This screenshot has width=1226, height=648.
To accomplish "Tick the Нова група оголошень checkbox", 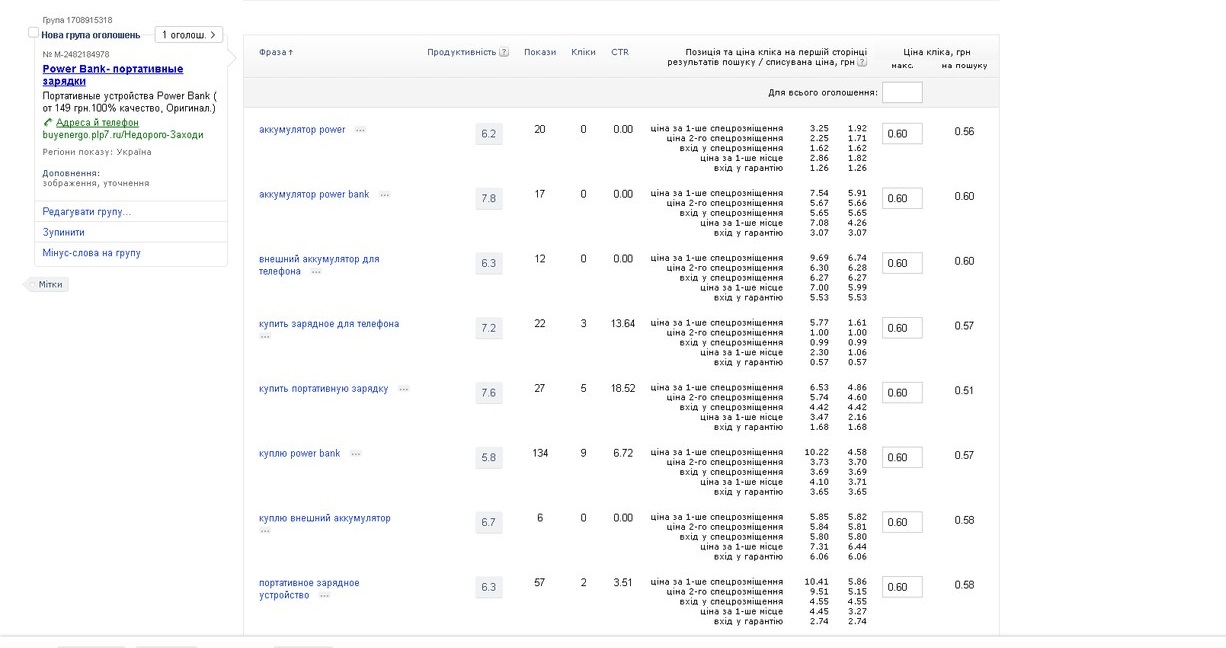I will click(x=34, y=33).
